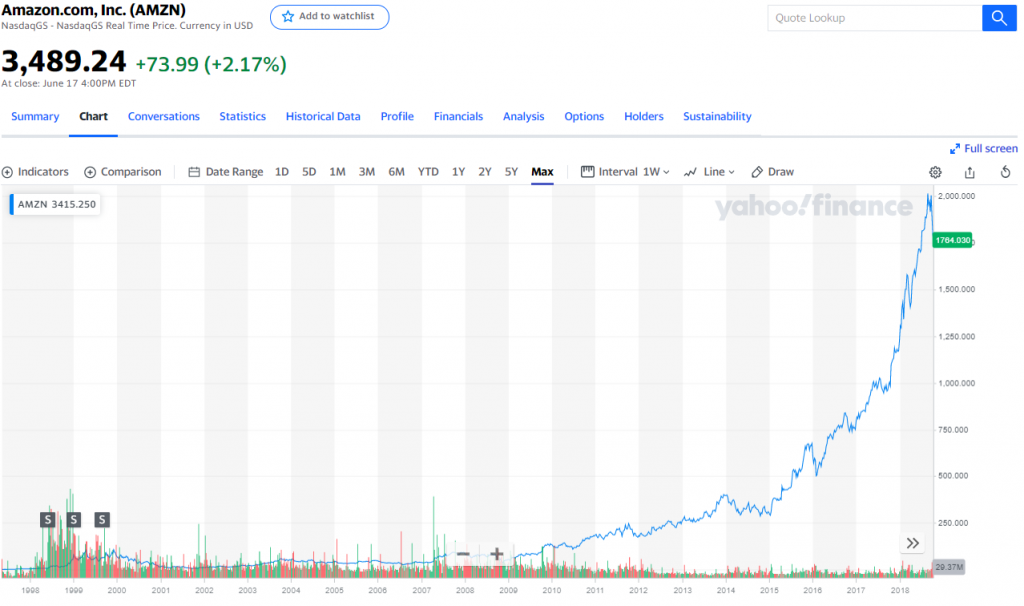Viewport: 1024px width, 606px height.
Task: Click the 3,489.24 price quote
Action: tap(63, 62)
